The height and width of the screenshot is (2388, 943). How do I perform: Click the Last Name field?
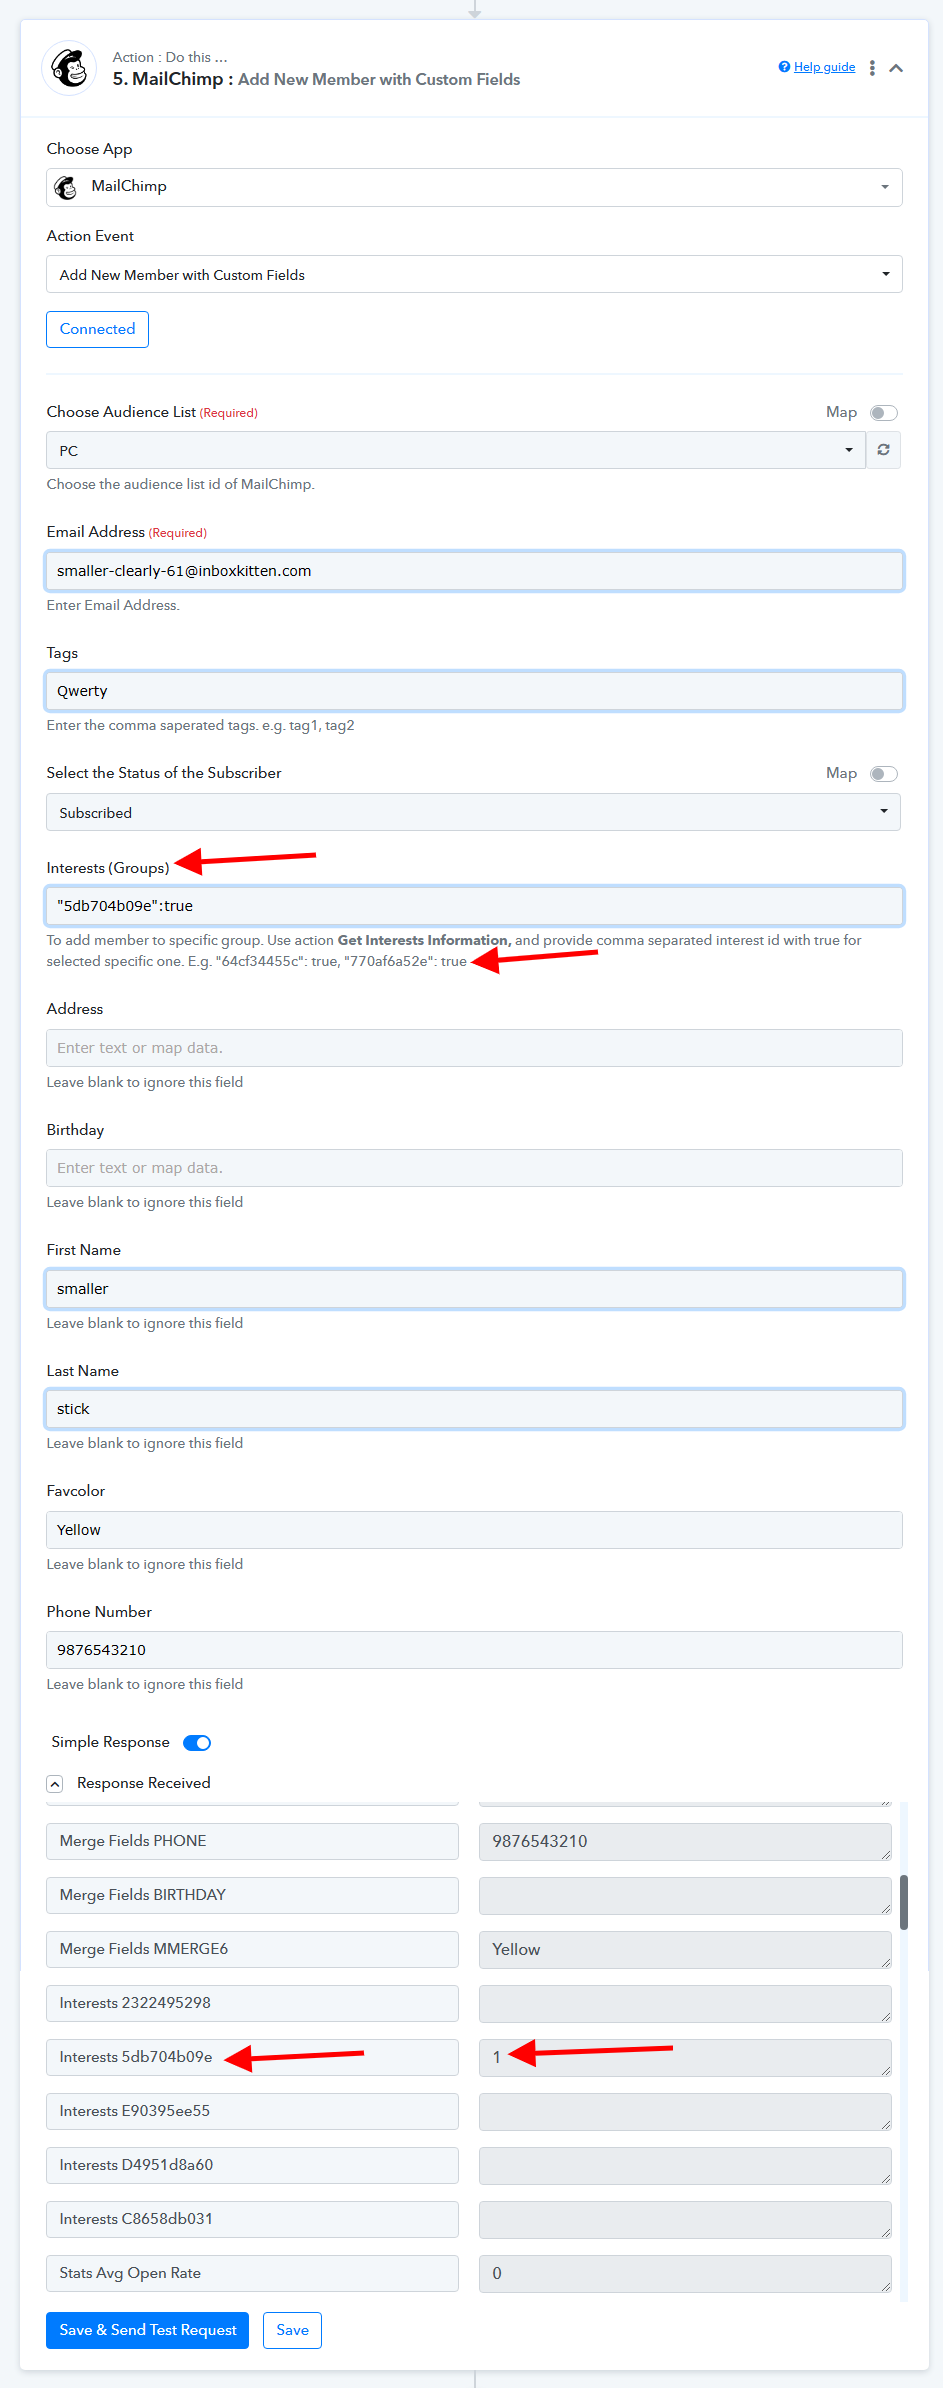point(474,1409)
